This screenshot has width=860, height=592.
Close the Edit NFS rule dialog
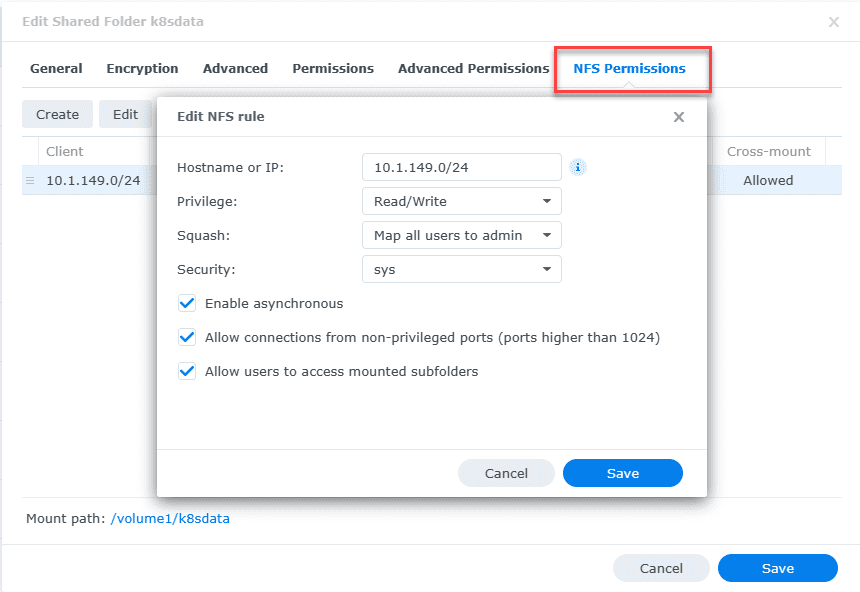coord(679,117)
